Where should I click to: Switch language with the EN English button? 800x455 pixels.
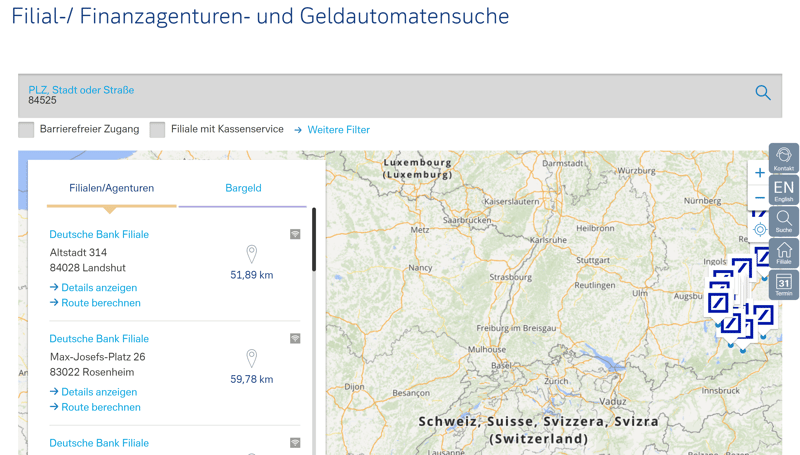point(783,190)
